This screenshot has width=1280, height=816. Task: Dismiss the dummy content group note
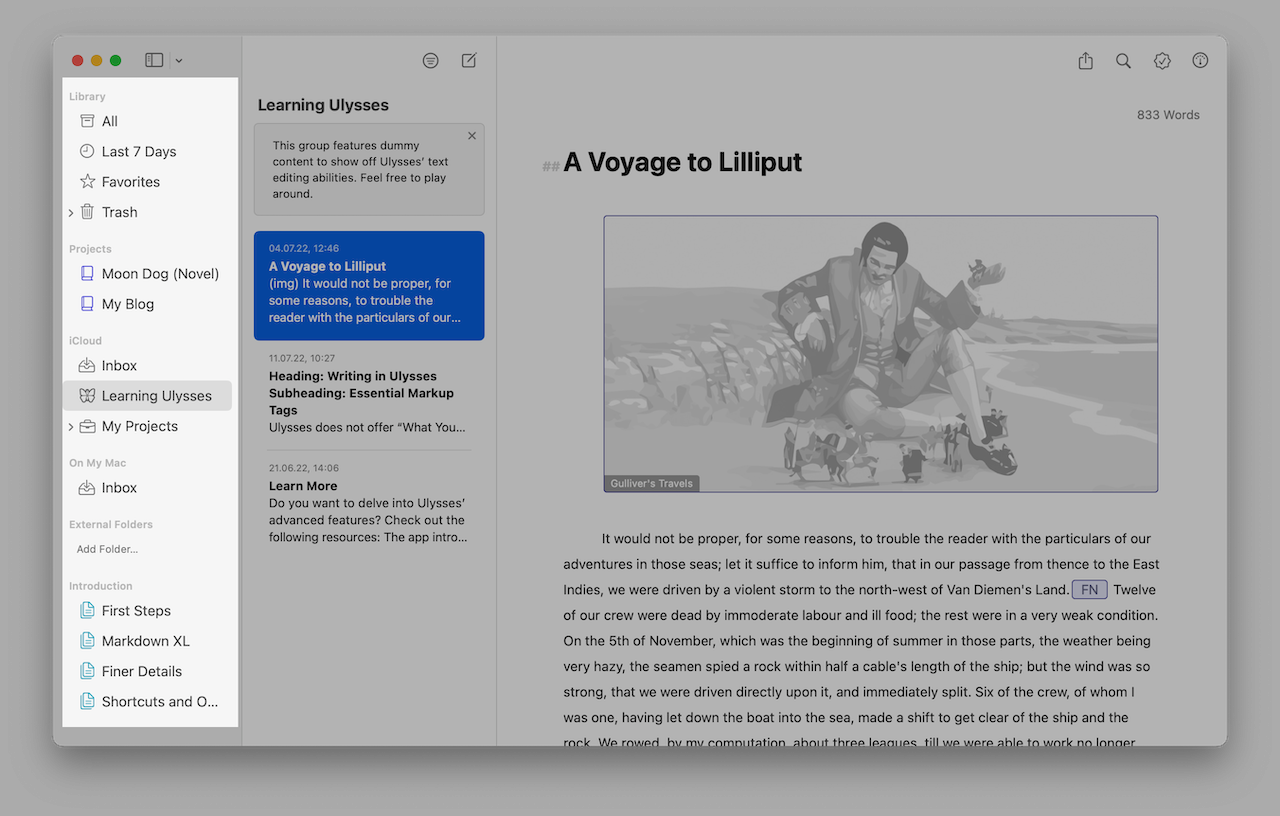pyautogui.click(x=472, y=136)
